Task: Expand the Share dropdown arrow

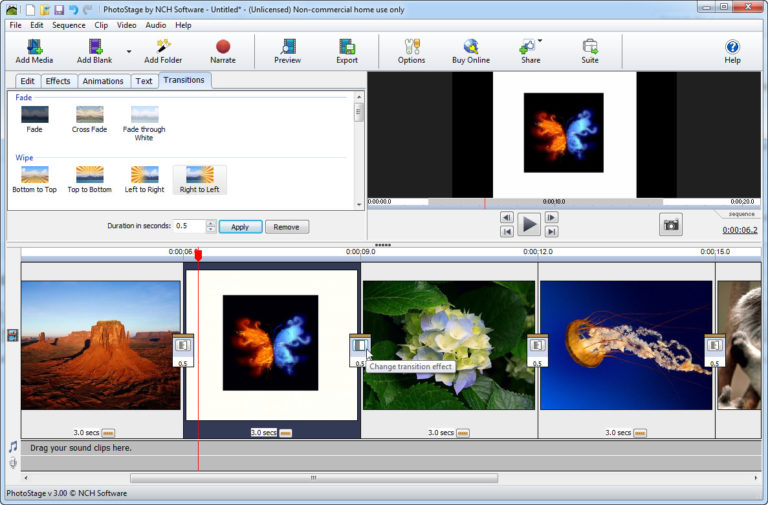Action: click(x=541, y=42)
